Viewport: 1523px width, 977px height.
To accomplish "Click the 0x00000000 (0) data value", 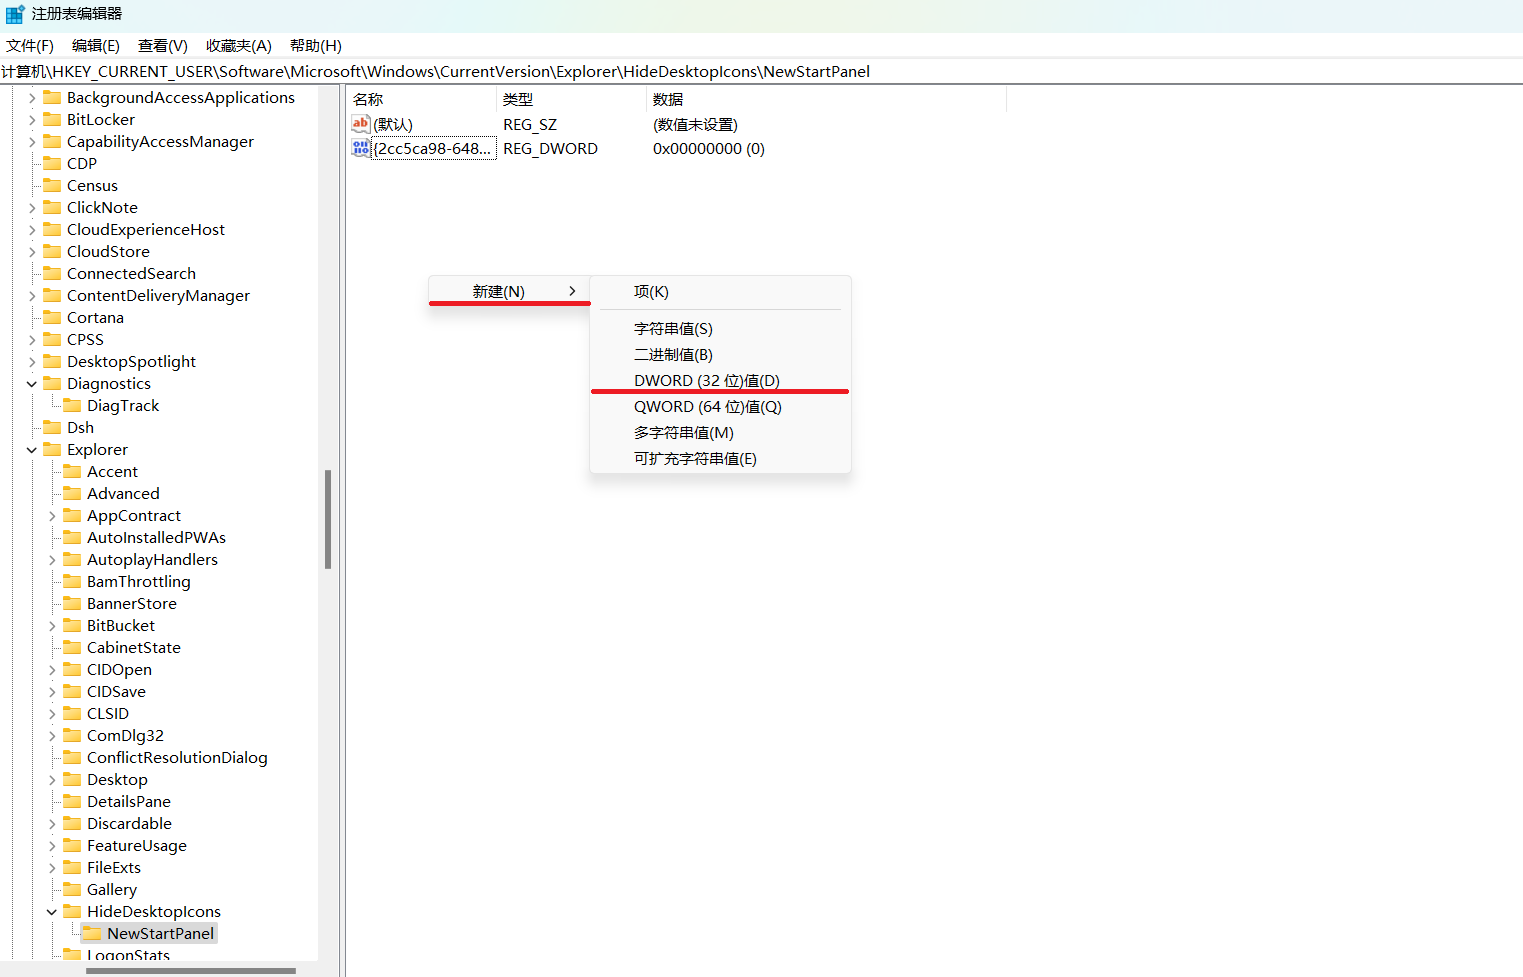I will pyautogui.click(x=709, y=148).
